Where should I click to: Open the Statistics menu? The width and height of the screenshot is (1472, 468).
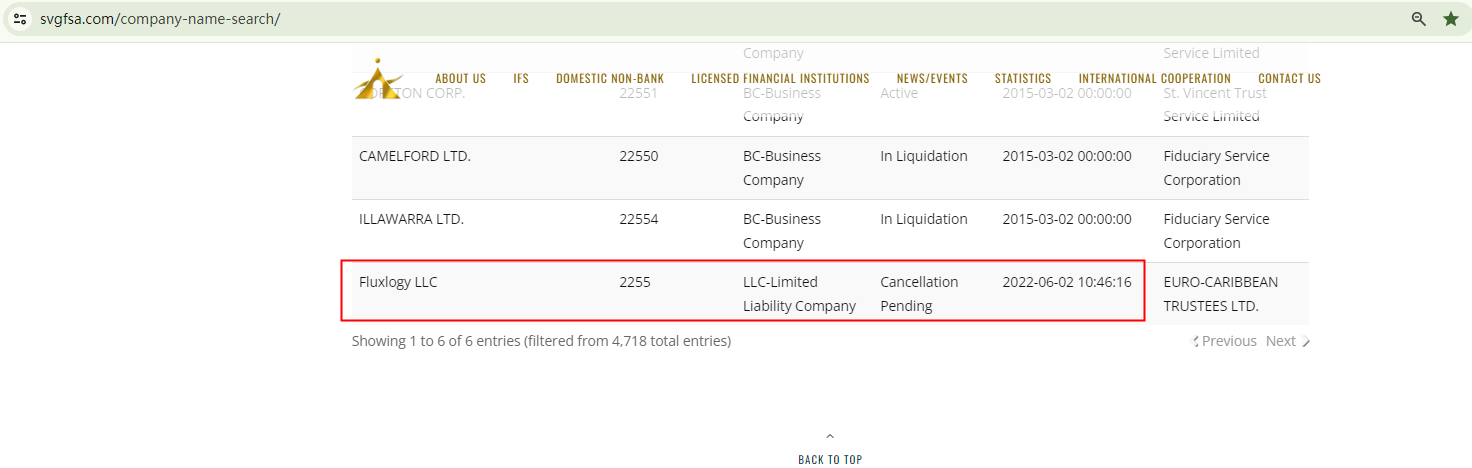click(1022, 78)
